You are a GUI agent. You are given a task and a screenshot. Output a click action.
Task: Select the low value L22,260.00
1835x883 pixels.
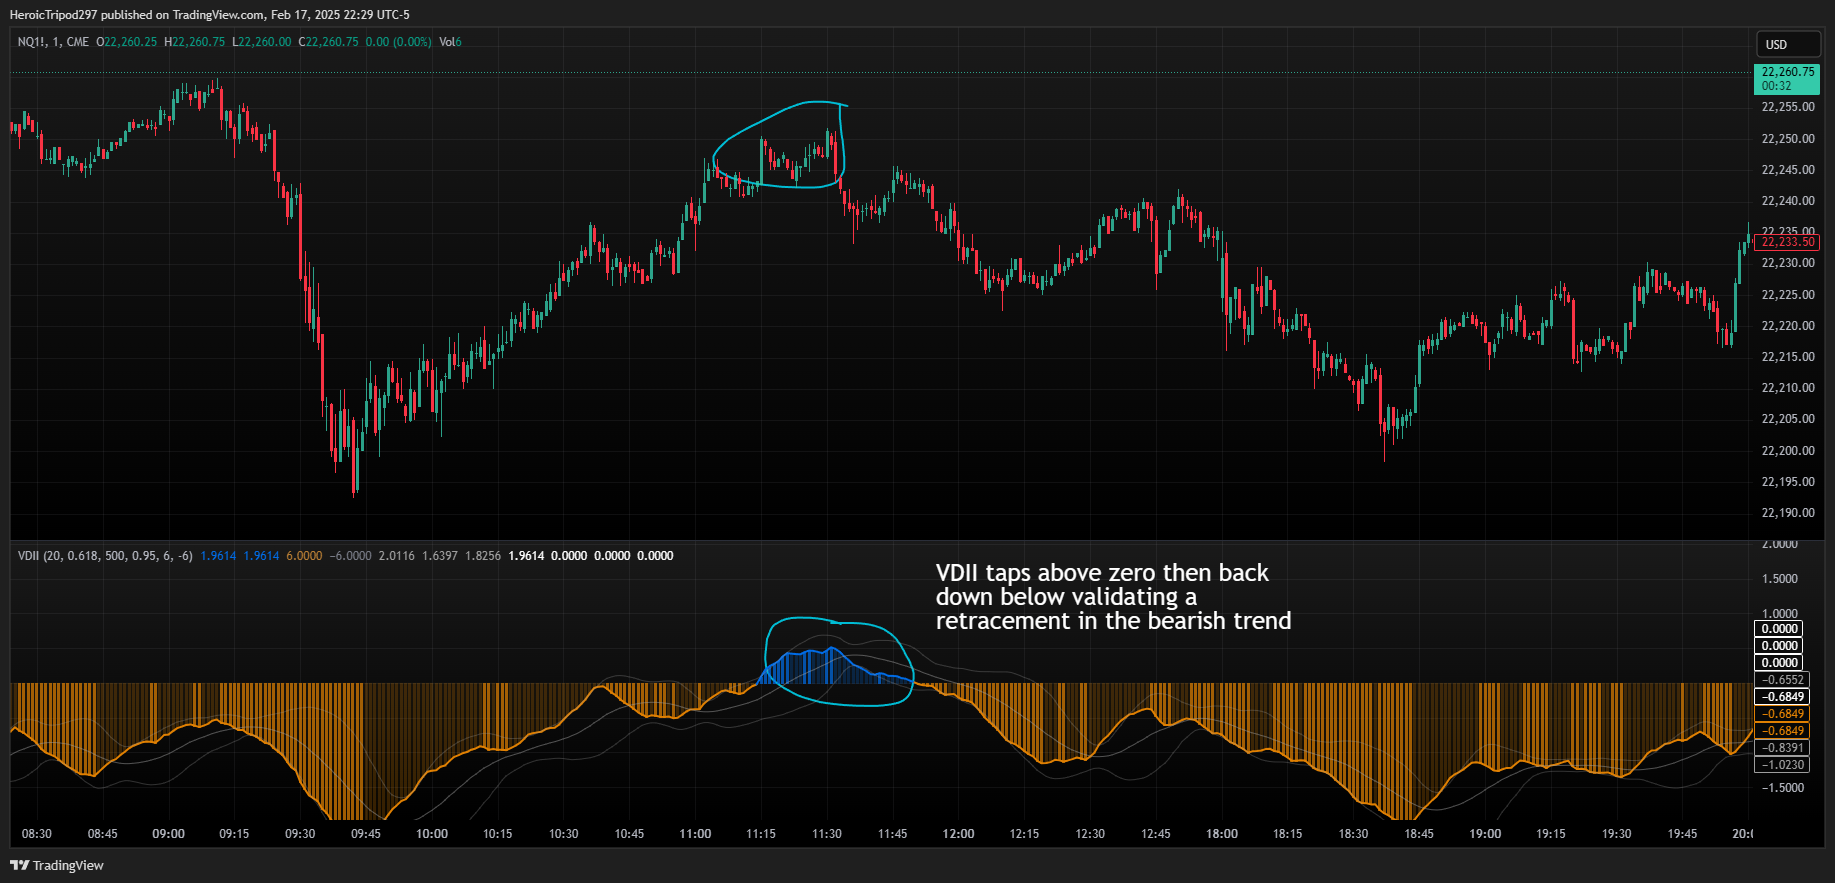[262, 42]
